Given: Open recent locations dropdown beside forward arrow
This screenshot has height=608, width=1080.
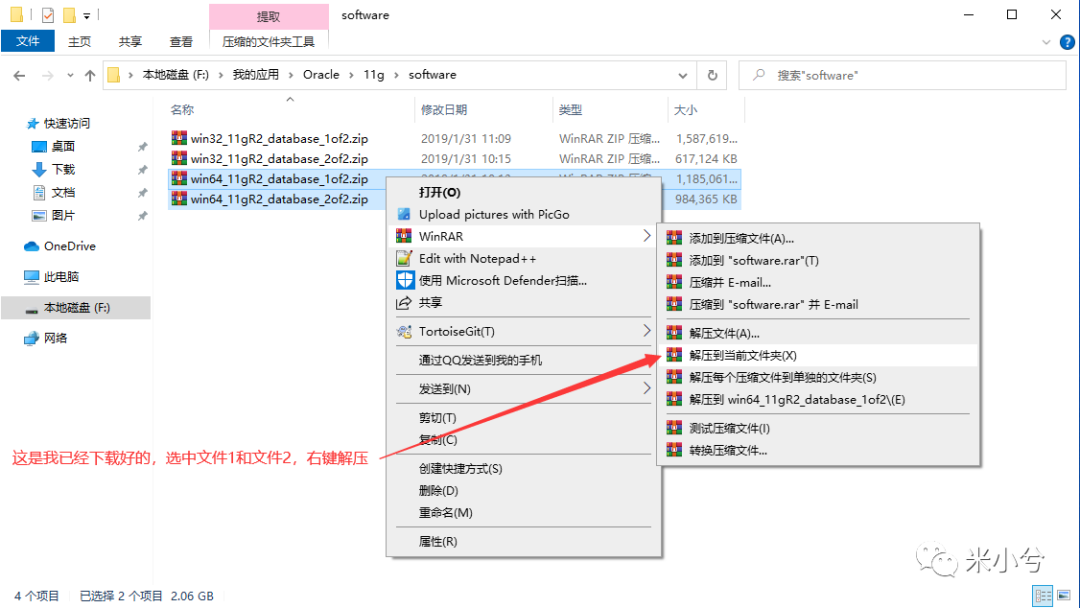Looking at the screenshot, I should click(70, 75).
